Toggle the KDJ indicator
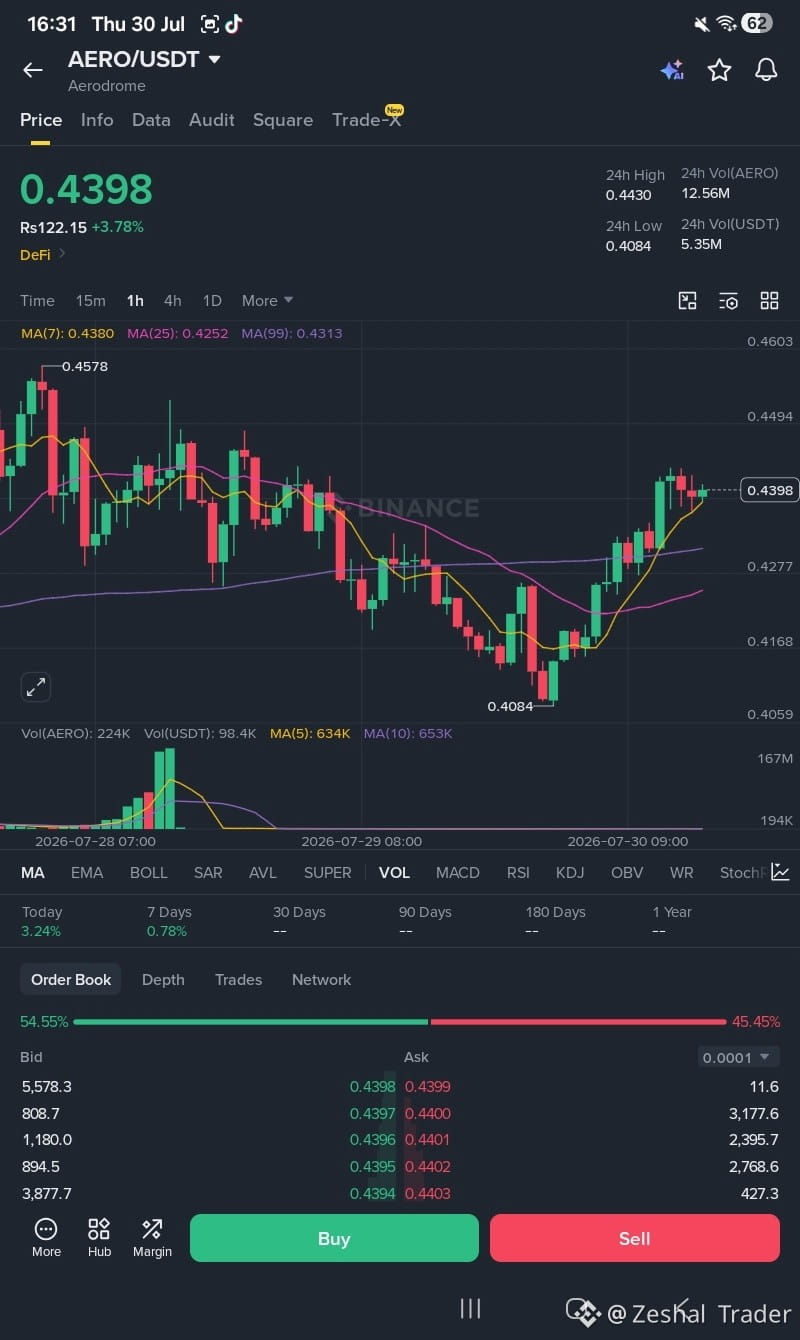The image size is (800, 1340). pos(570,873)
